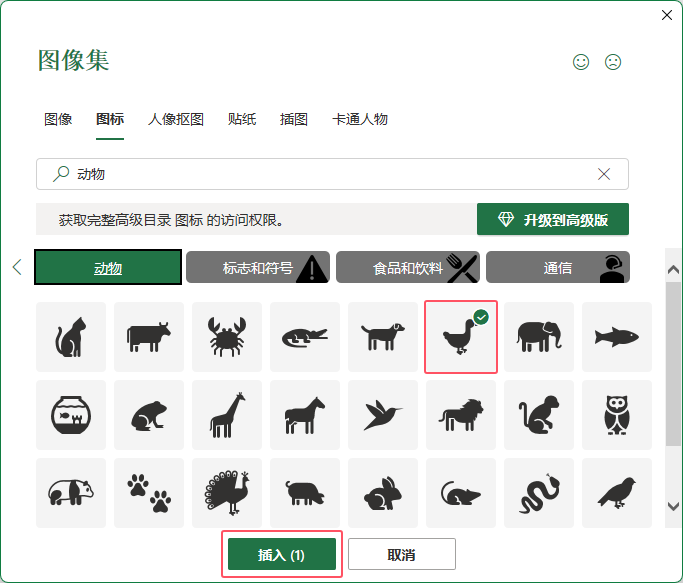Image resolution: width=683 pixels, height=583 pixels.
Task: Click scrollbar up arrow
Action: click(x=673, y=269)
